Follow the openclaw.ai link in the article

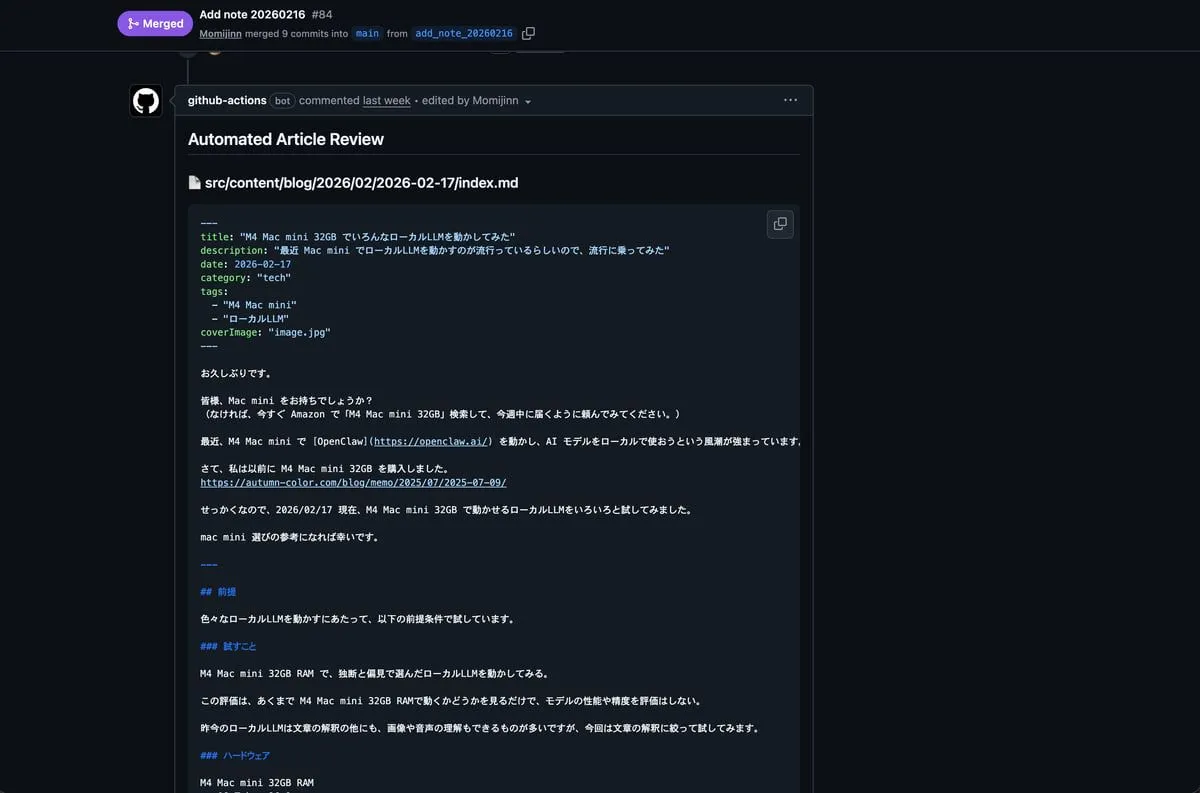[430, 441]
